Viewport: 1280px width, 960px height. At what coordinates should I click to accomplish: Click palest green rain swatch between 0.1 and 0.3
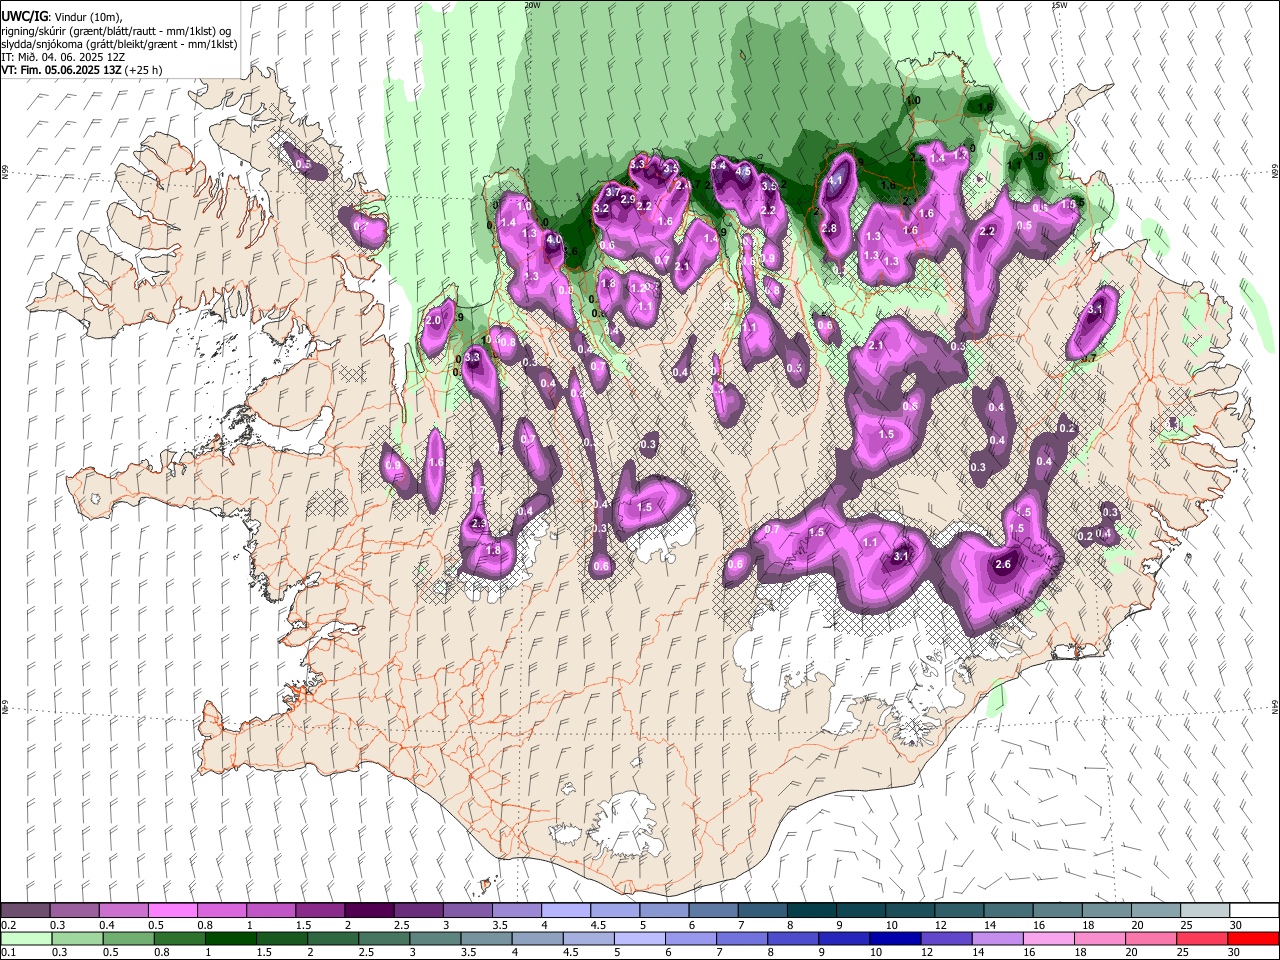click(25, 938)
